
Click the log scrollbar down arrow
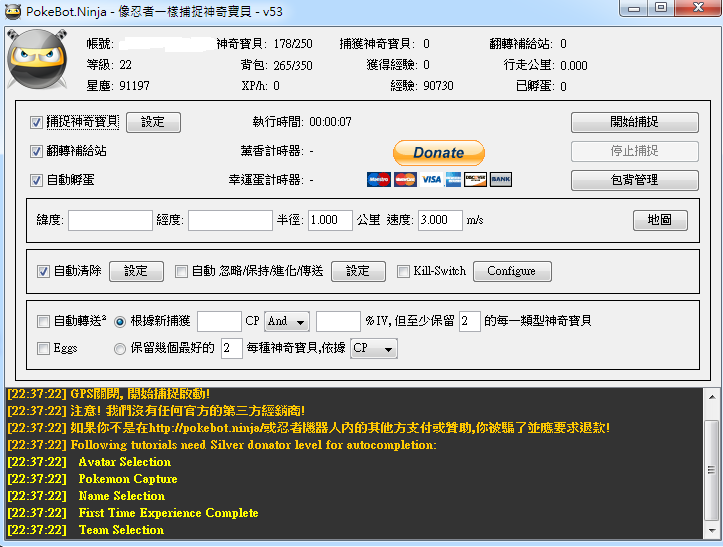coord(712,530)
